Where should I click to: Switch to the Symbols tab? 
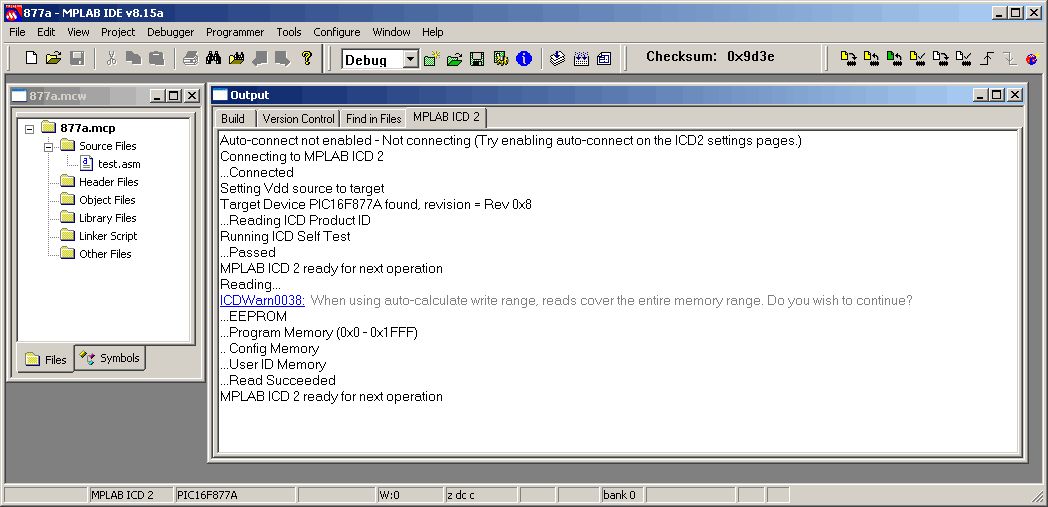[110, 358]
